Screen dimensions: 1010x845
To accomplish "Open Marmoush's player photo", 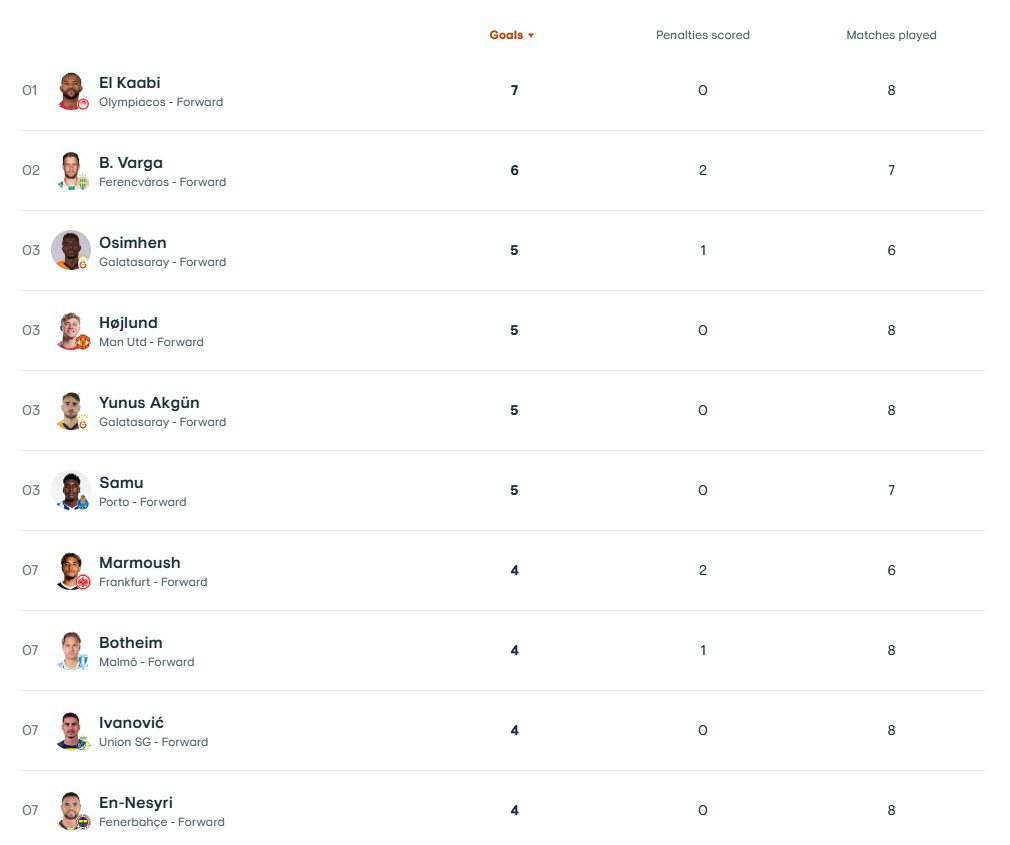I will pyautogui.click(x=71, y=570).
